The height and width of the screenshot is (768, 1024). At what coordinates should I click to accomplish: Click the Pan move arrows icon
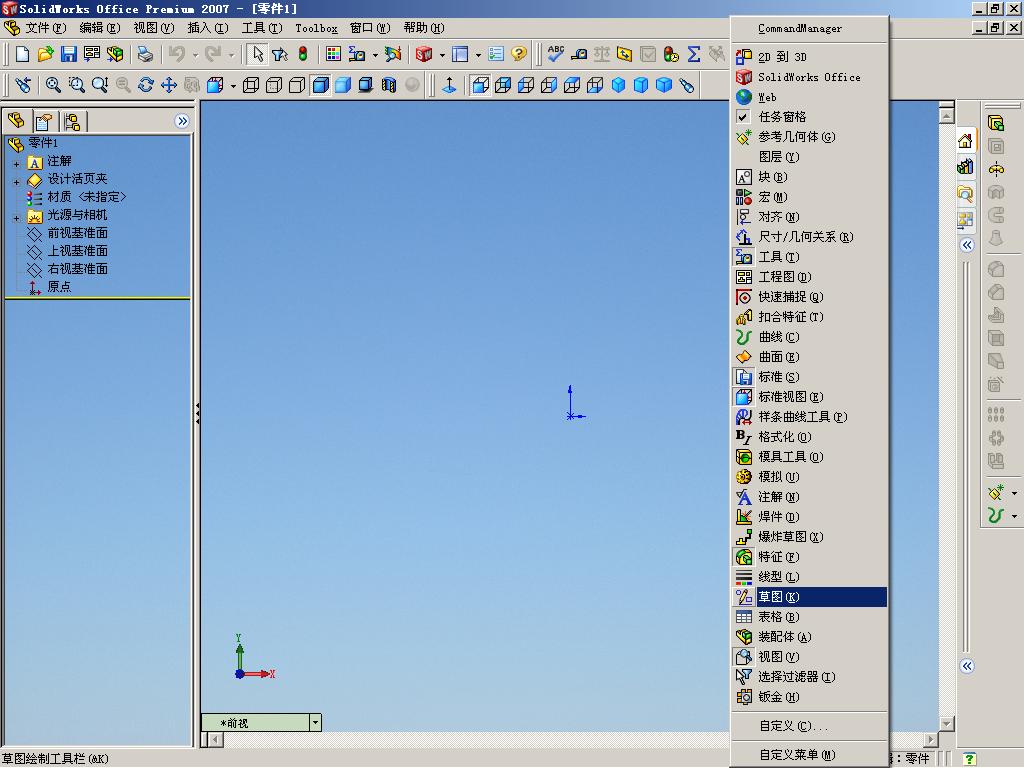click(169, 85)
